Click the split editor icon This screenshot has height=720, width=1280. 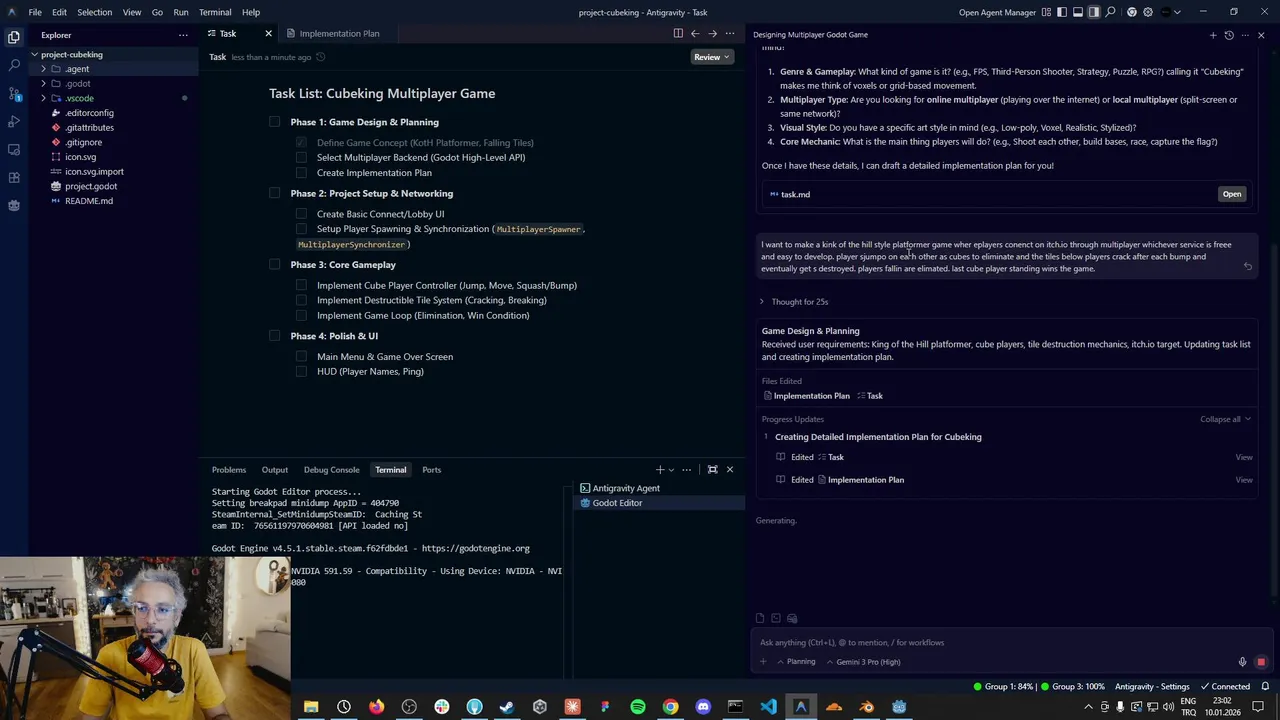click(x=678, y=33)
